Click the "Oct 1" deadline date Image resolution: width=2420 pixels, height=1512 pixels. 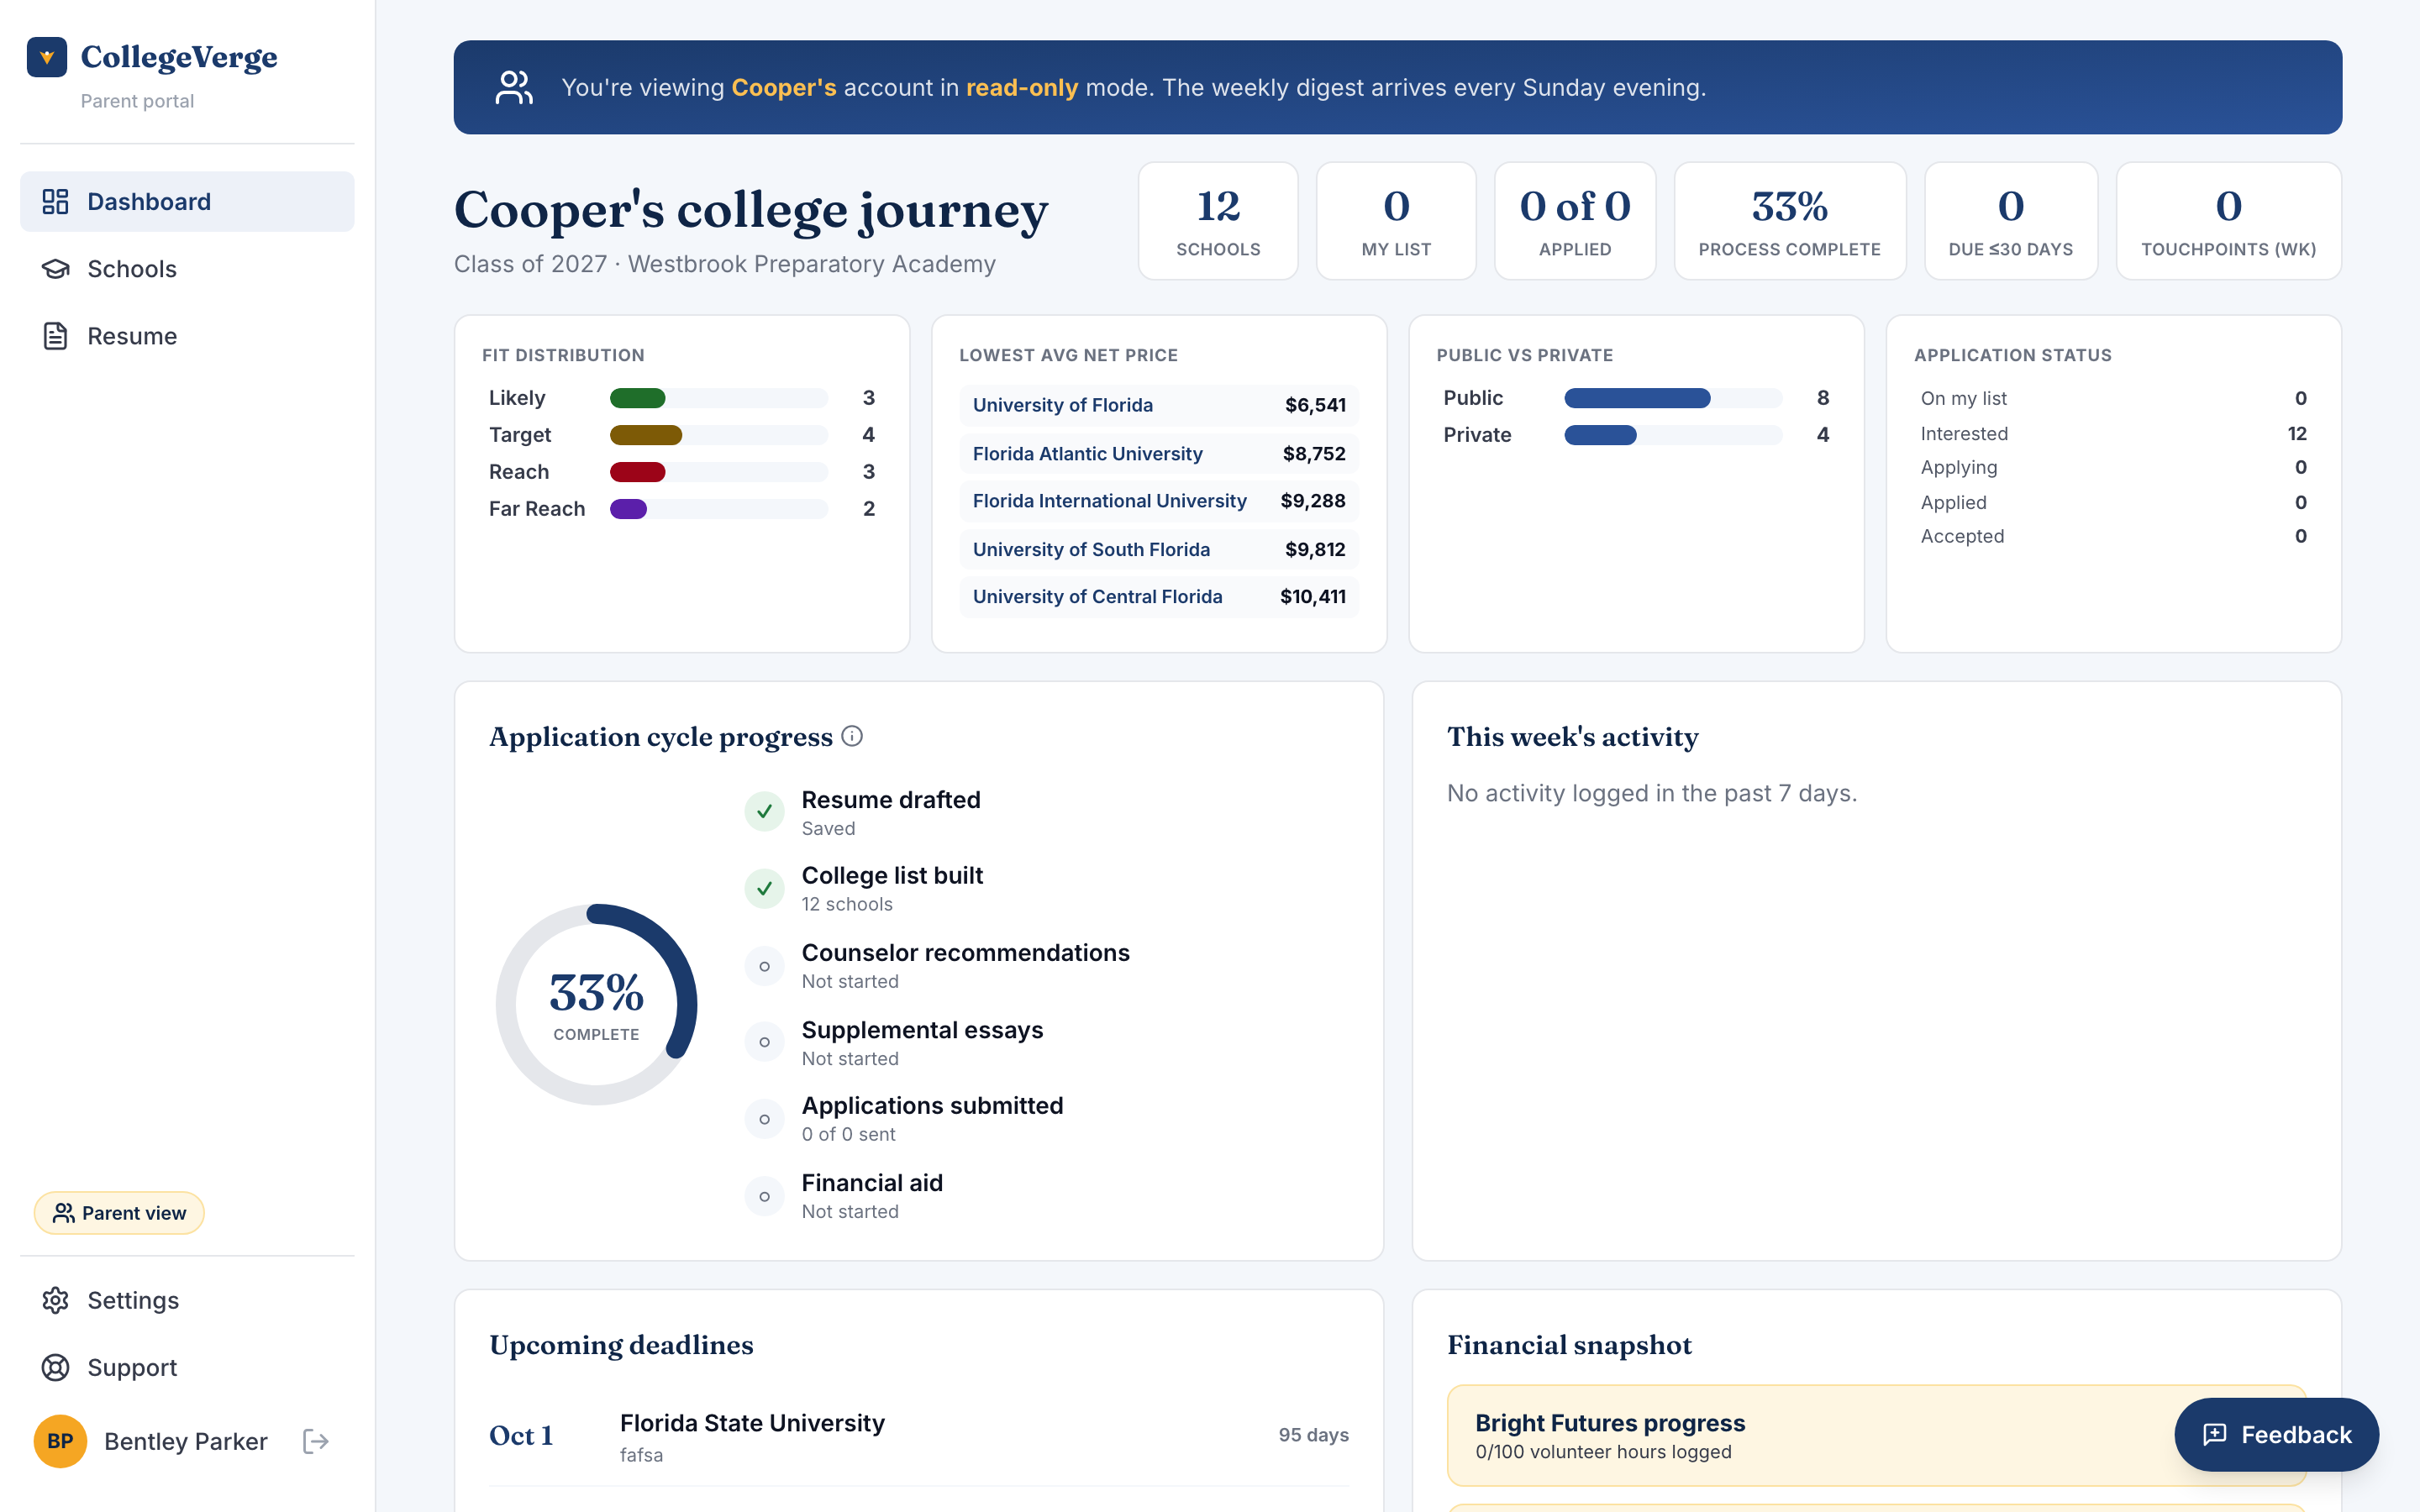[521, 1436]
